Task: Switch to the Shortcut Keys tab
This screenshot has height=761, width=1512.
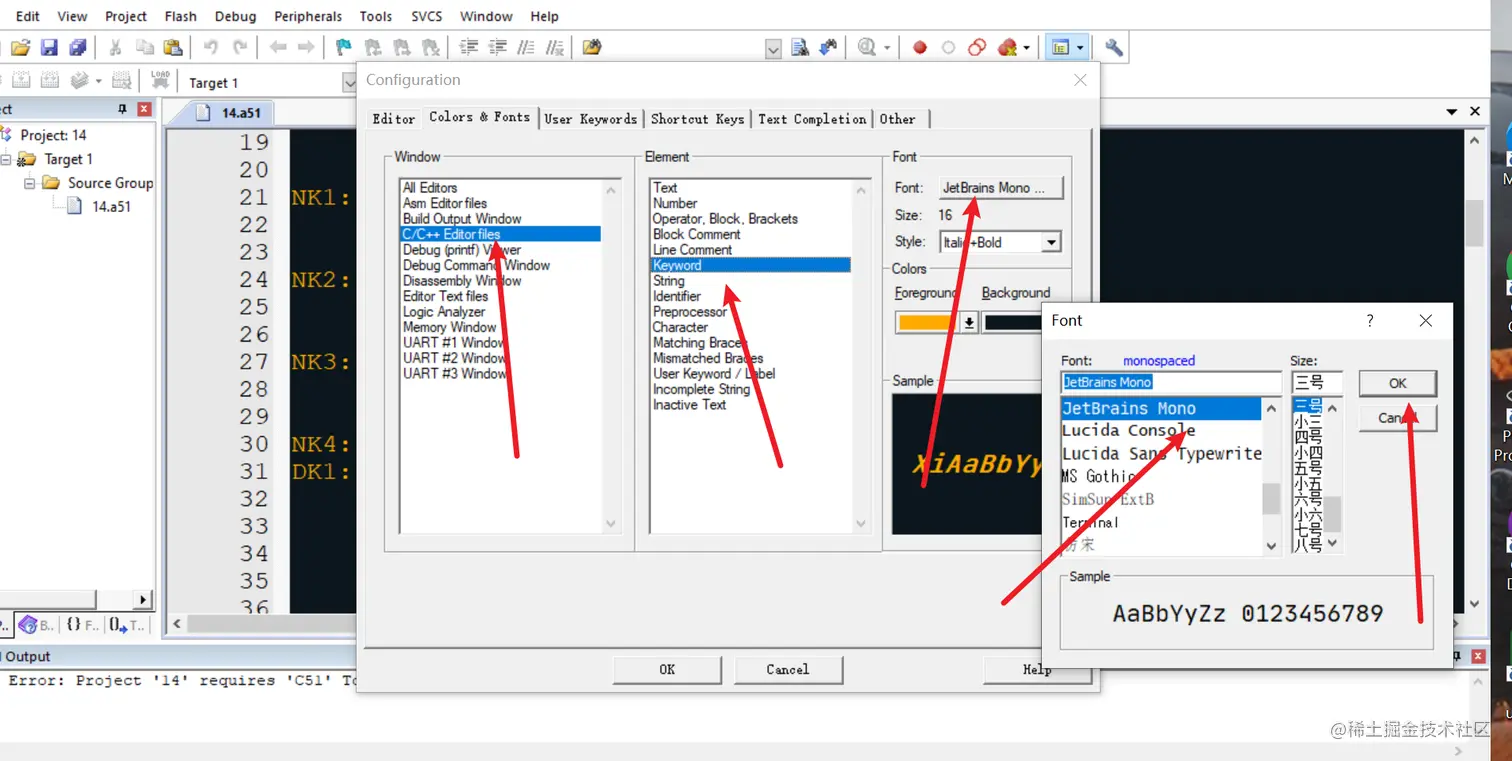Action: click(x=697, y=118)
